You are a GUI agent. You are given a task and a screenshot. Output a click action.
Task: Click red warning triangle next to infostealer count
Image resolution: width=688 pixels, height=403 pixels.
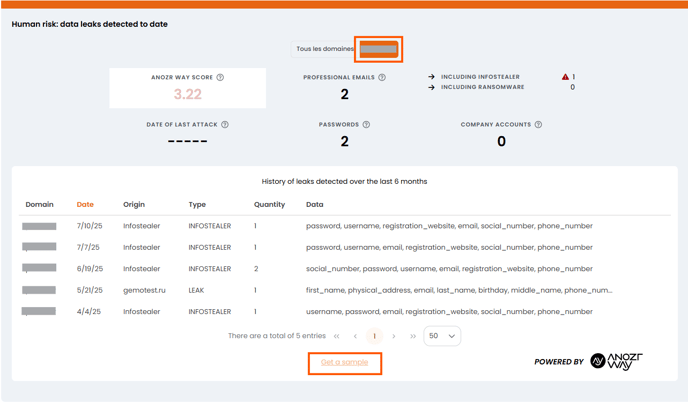pyautogui.click(x=565, y=77)
